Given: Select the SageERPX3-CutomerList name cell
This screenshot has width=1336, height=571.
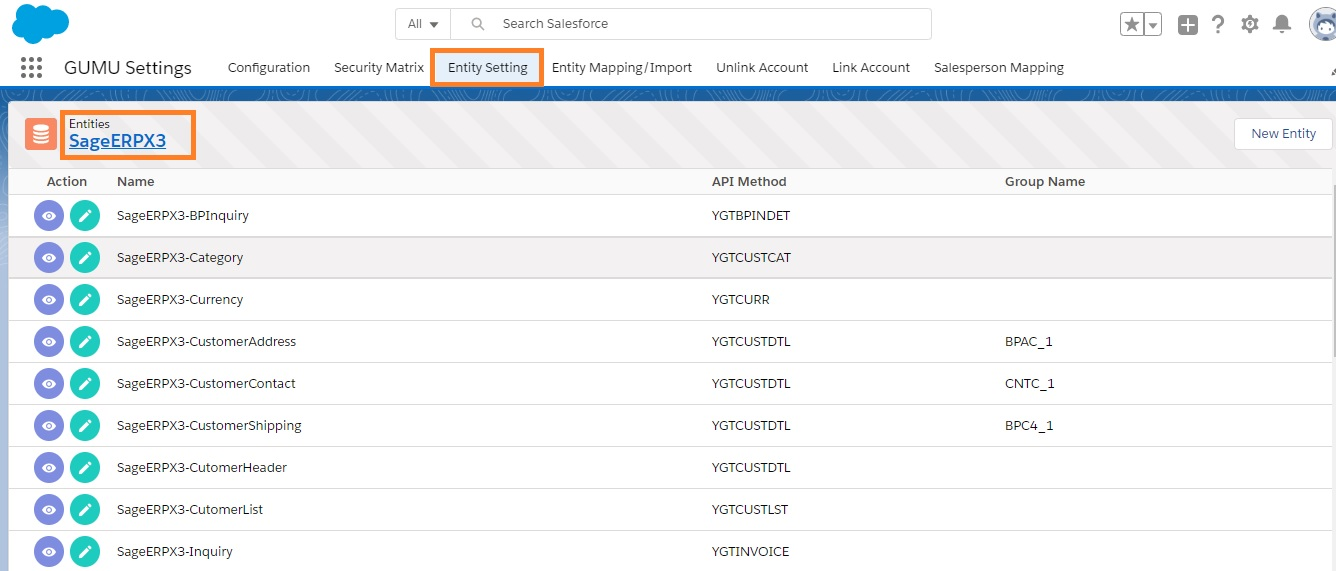Looking at the screenshot, I should (190, 509).
